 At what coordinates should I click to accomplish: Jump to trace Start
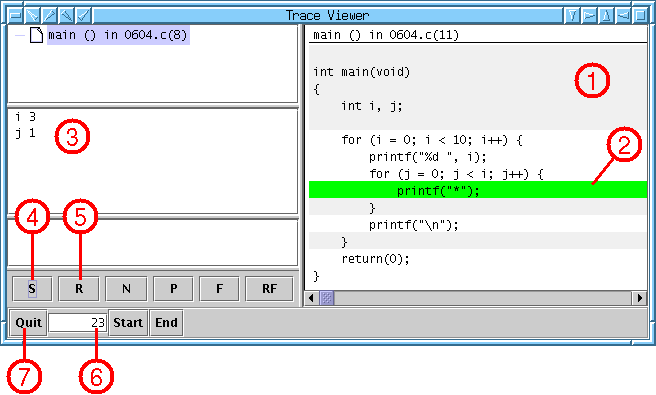128,323
